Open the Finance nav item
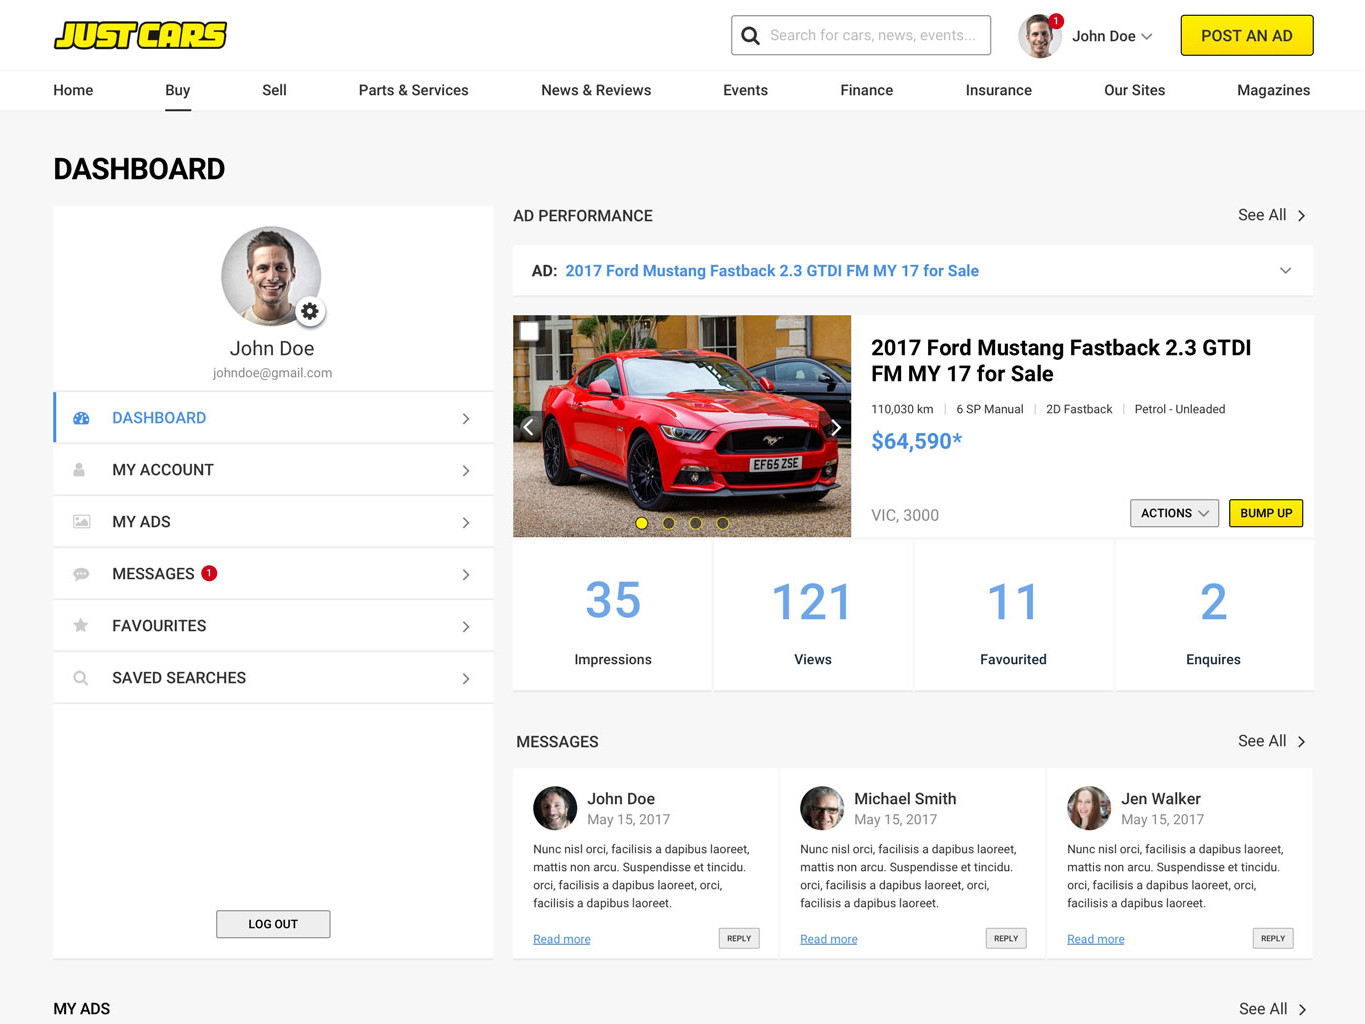1365x1024 pixels. (x=866, y=90)
